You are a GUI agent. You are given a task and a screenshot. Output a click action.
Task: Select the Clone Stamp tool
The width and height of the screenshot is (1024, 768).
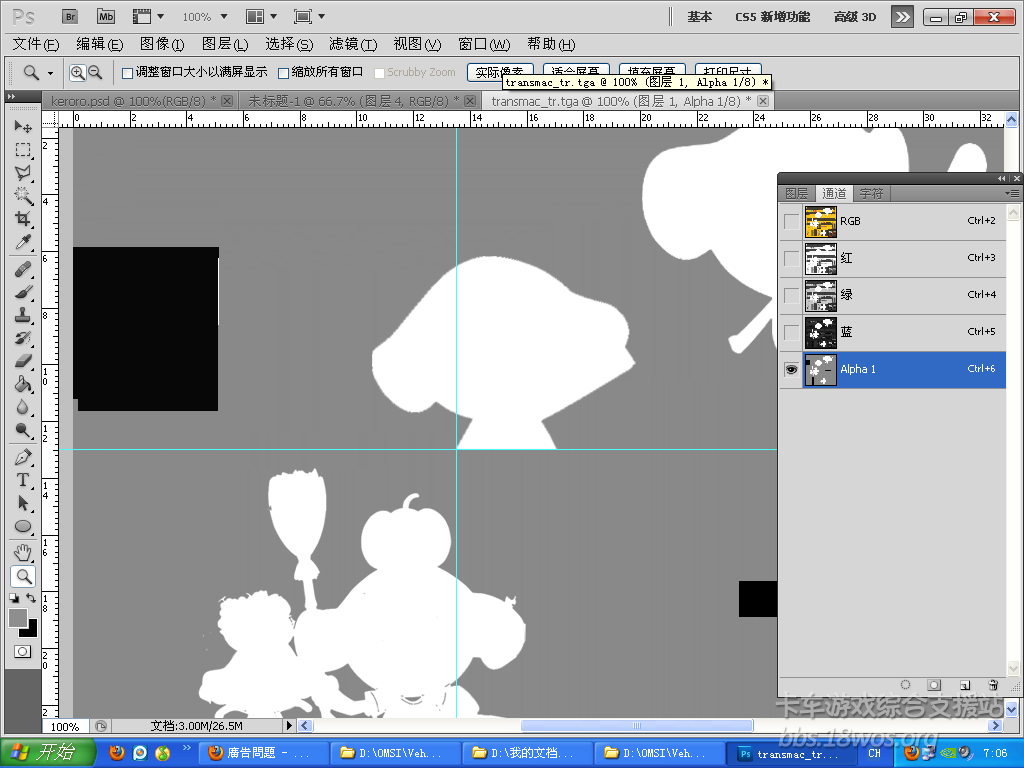[22, 315]
